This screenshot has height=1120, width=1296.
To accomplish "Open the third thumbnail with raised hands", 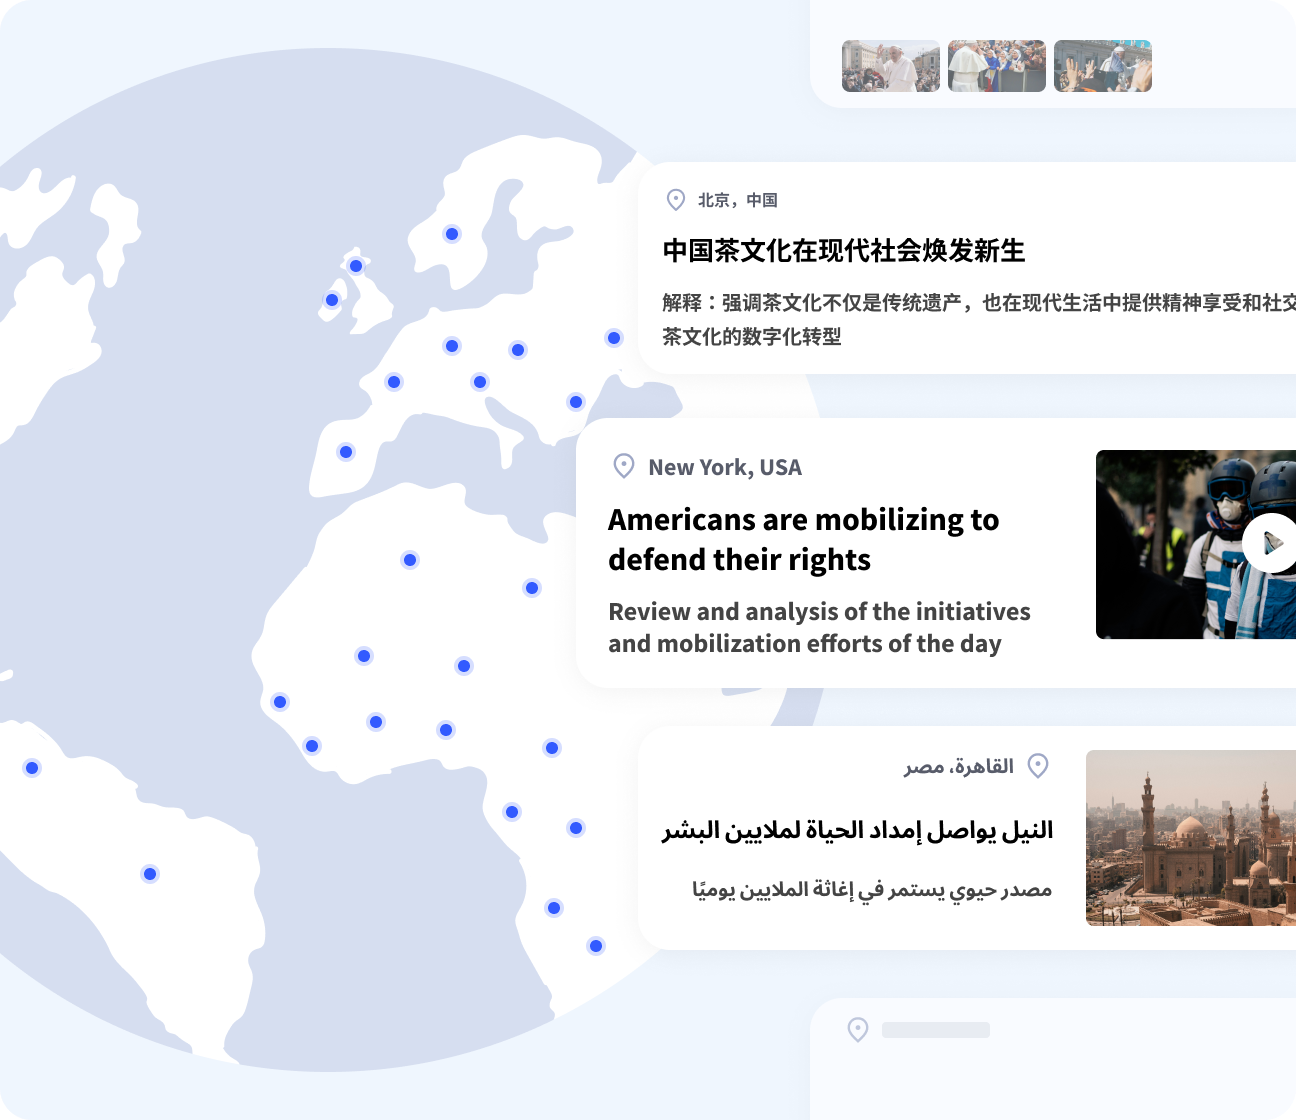I will (1103, 66).
